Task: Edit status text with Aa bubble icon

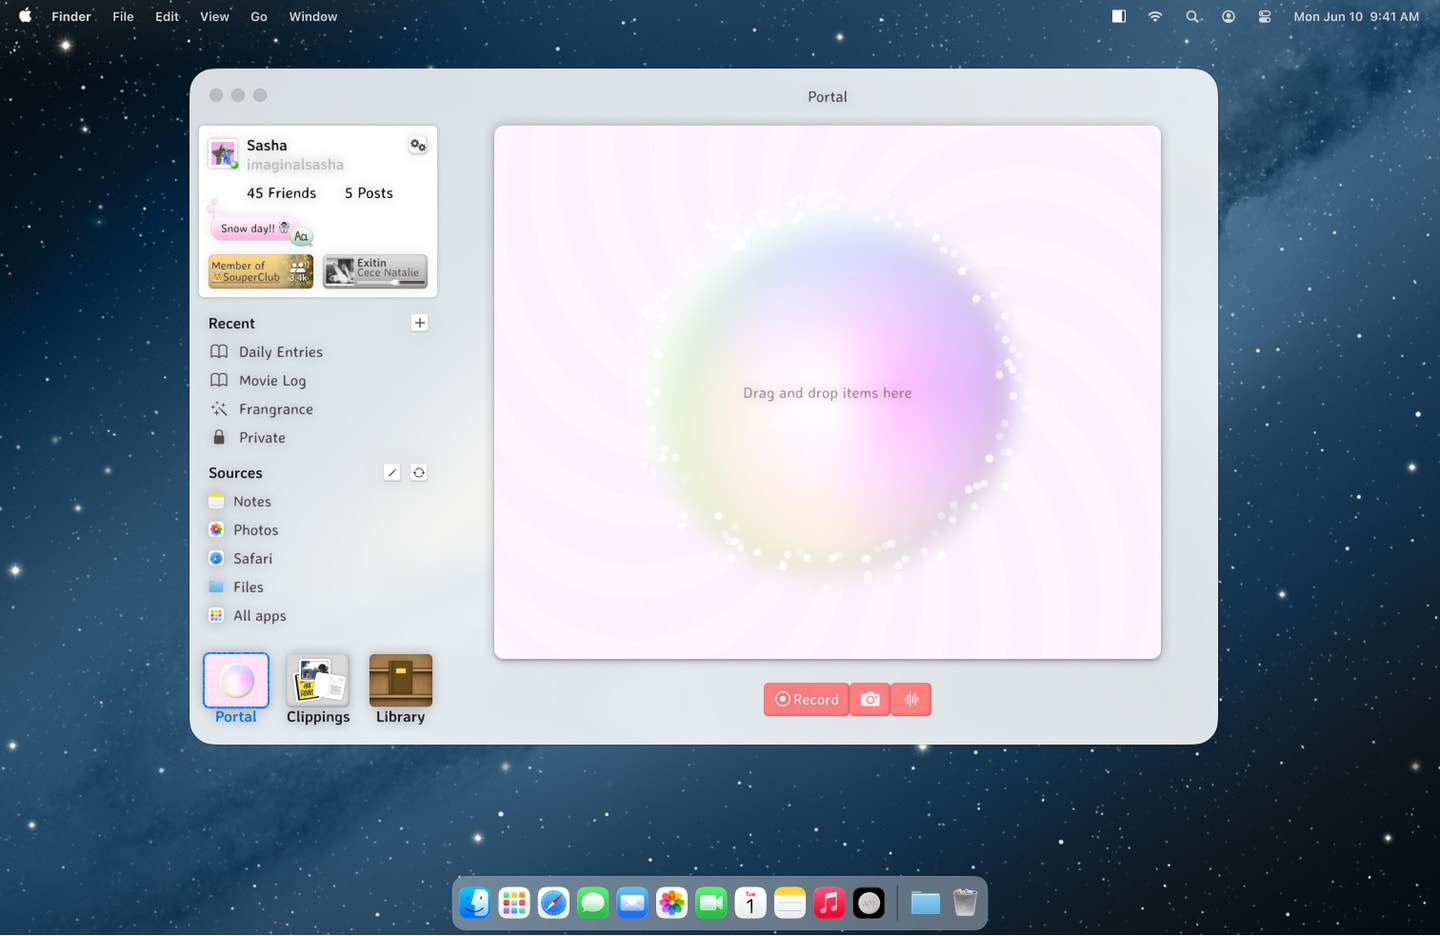Action: [301, 236]
